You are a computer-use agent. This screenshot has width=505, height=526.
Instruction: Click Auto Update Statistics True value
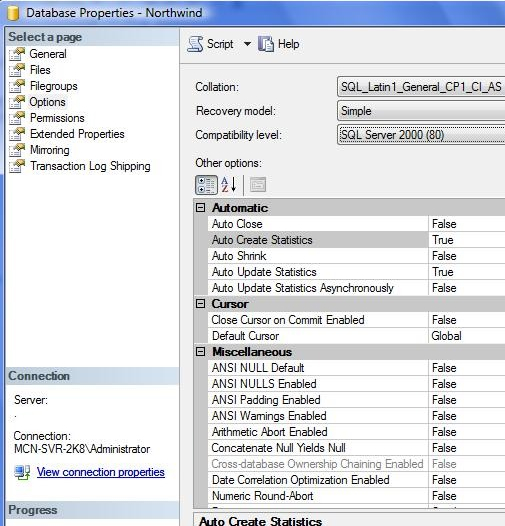[467, 272]
